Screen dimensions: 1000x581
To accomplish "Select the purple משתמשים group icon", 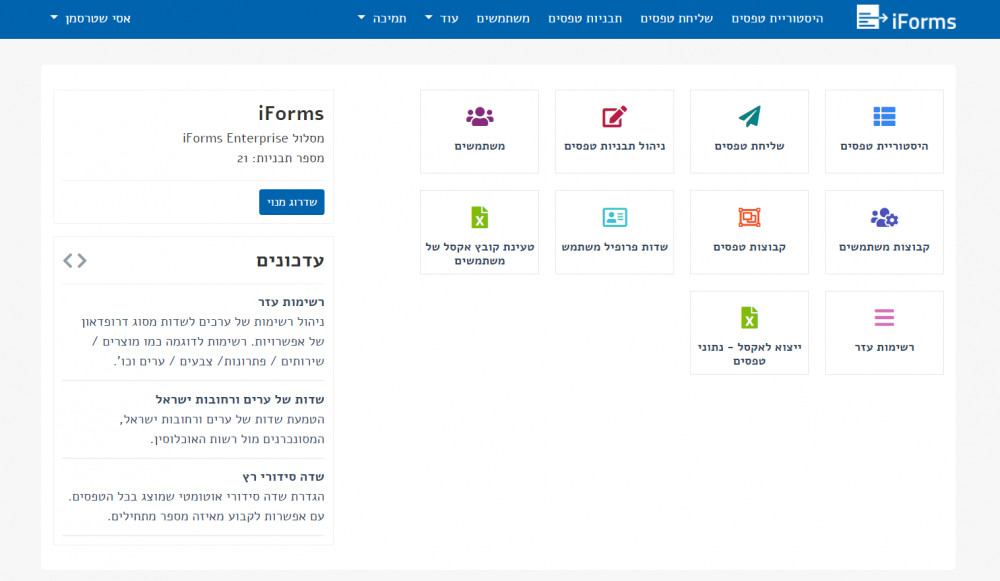I will point(480,117).
